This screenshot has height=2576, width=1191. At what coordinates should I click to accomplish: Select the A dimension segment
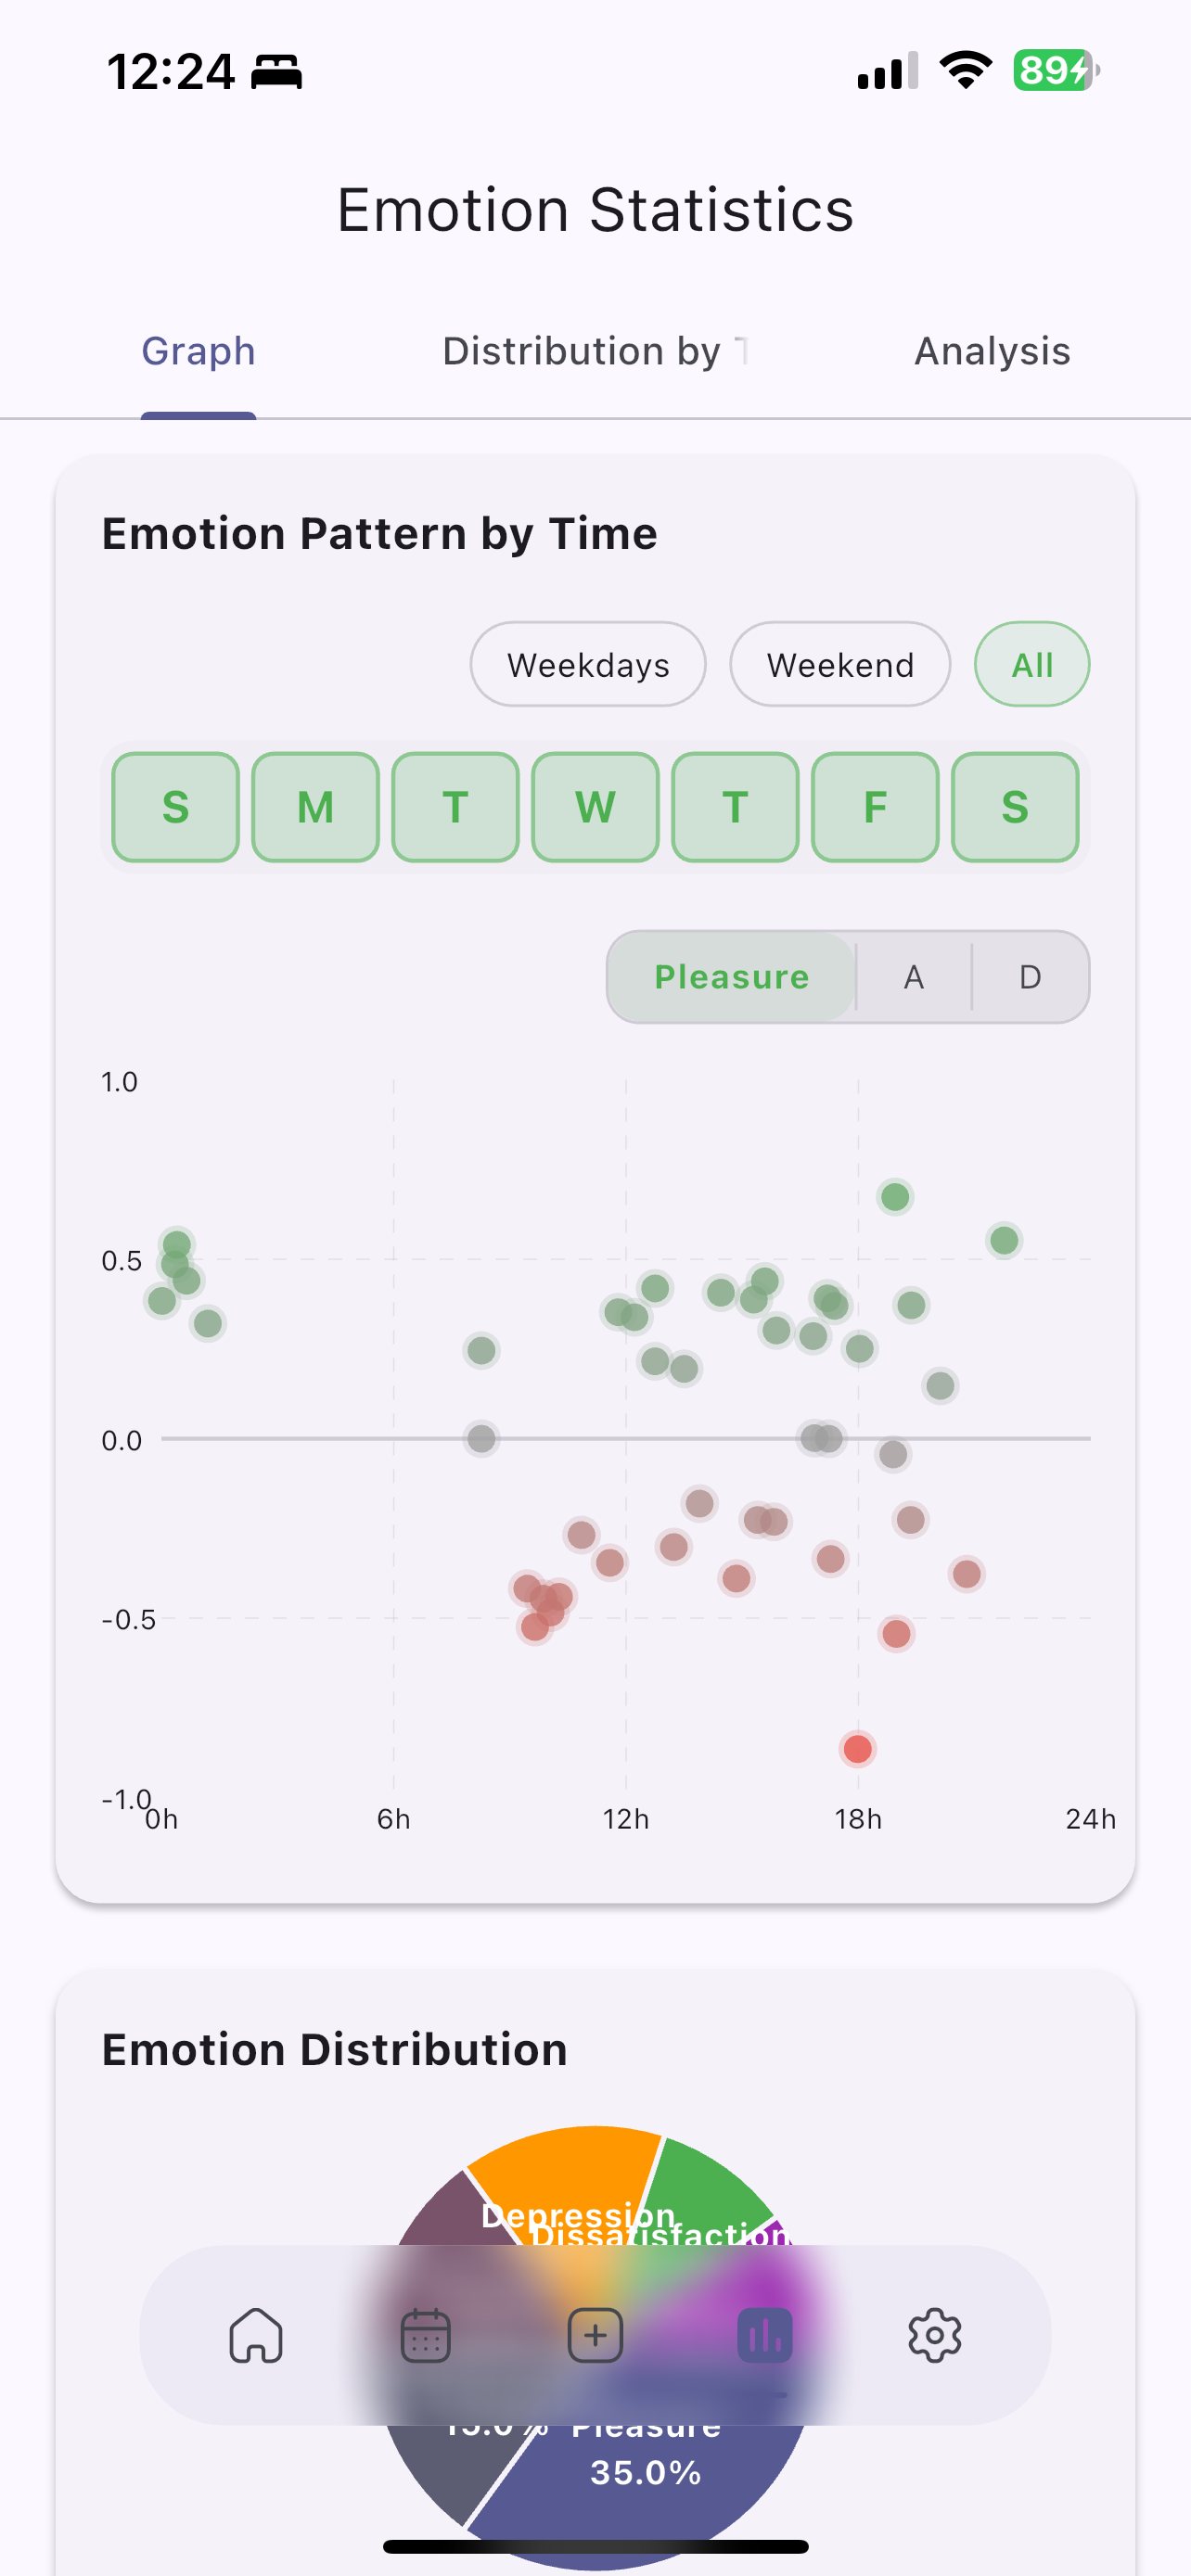pyautogui.click(x=913, y=977)
